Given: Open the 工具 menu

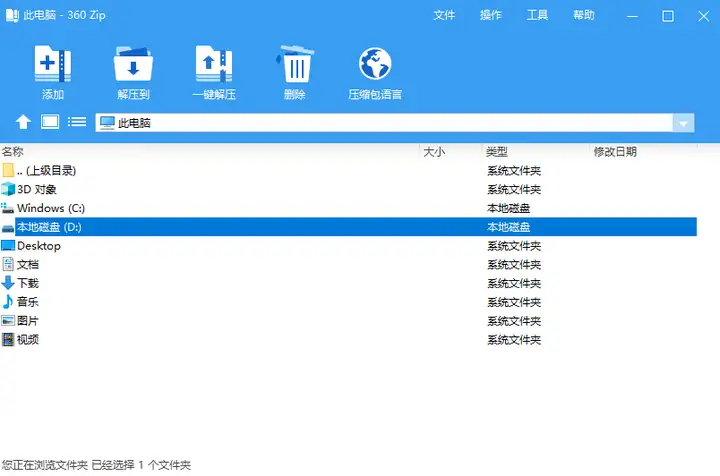Looking at the screenshot, I should tap(537, 15).
